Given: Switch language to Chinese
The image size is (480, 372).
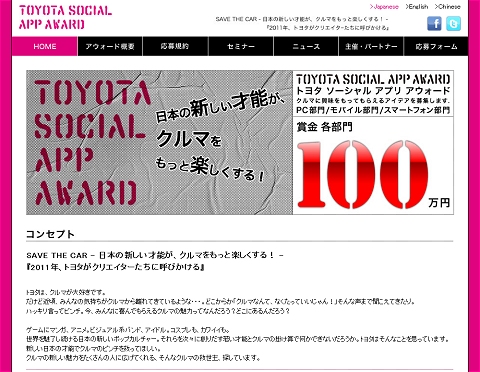Looking at the screenshot, I should click(x=448, y=7).
